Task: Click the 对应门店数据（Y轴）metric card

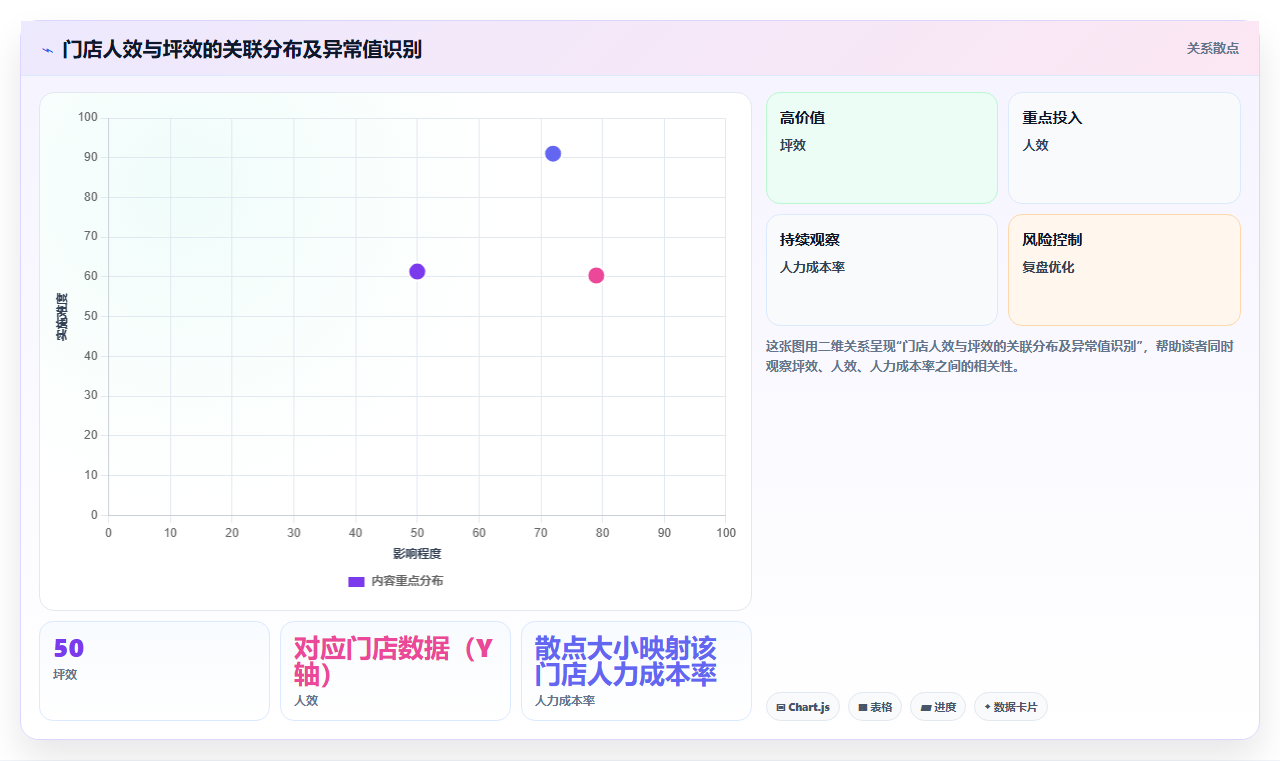Action: [x=395, y=671]
